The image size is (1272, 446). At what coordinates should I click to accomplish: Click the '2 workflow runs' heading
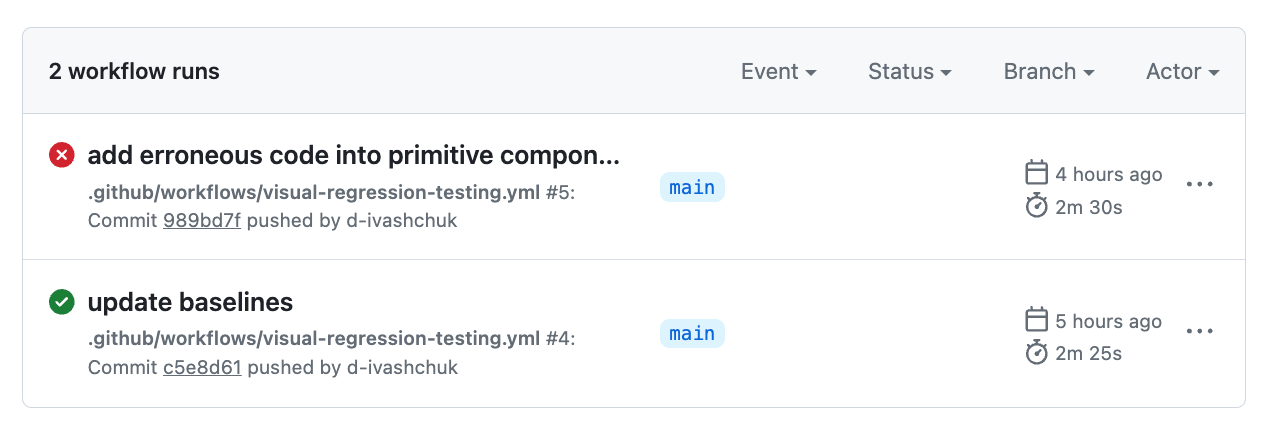pyautogui.click(x=134, y=72)
